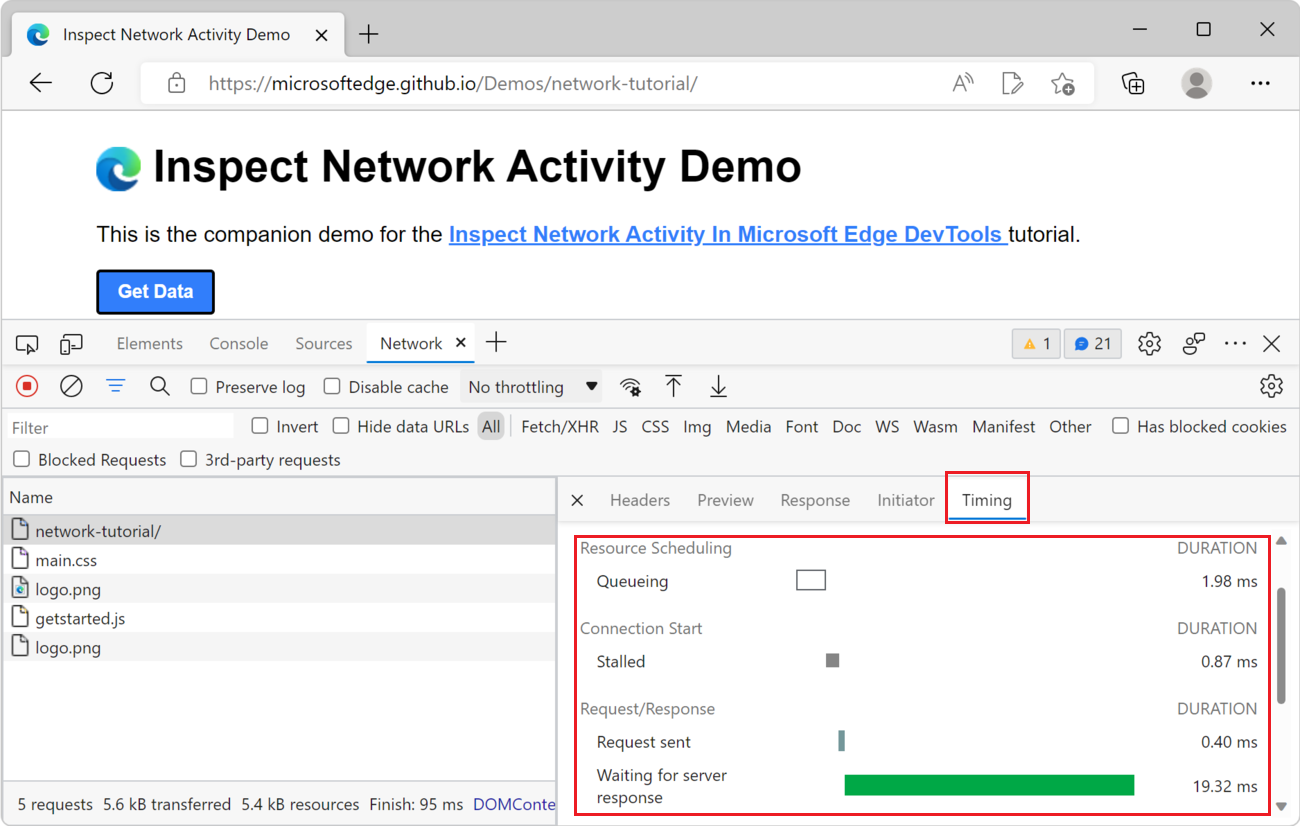Add more tools to DevTools tab bar
The width and height of the screenshot is (1300, 826).
pyautogui.click(x=496, y=343)
